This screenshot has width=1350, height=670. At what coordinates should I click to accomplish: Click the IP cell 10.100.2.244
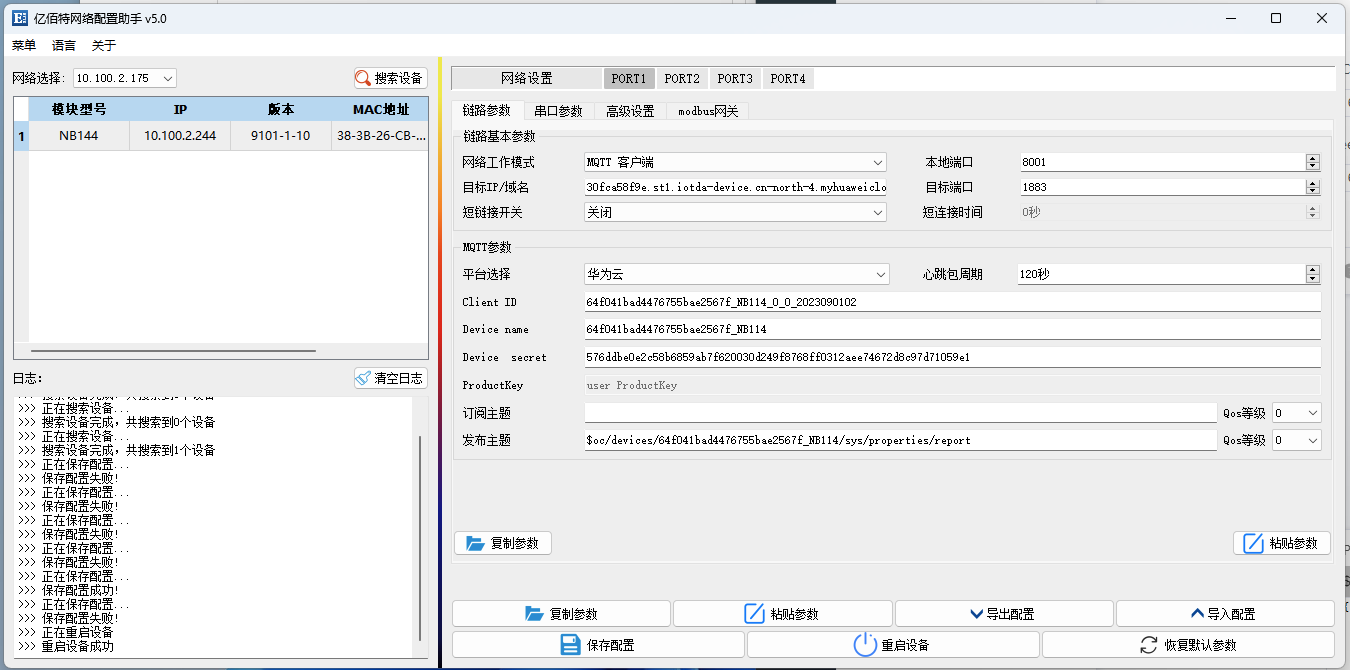(180, 136)
